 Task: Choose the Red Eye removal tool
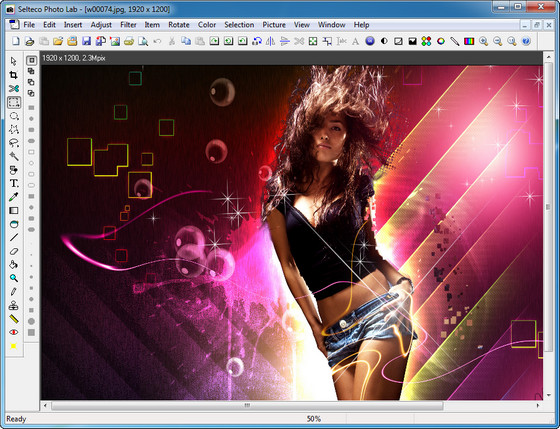(14, 332)
